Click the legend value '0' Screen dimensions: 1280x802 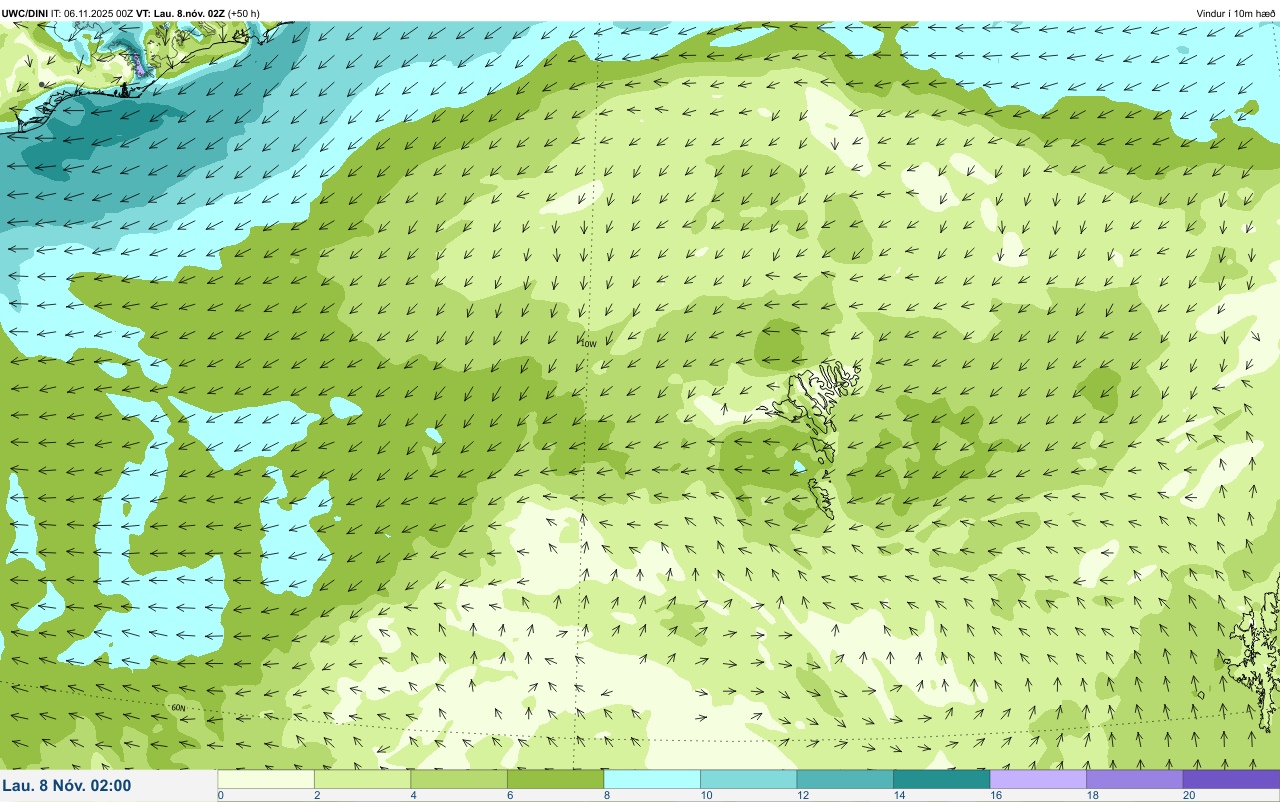pos(220,795)
